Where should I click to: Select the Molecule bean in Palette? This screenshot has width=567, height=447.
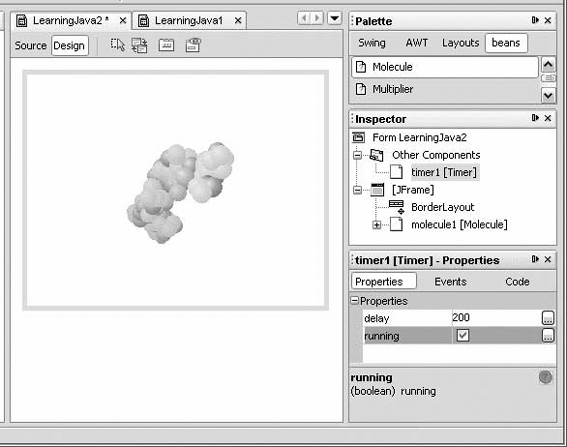tap(445, 67)
